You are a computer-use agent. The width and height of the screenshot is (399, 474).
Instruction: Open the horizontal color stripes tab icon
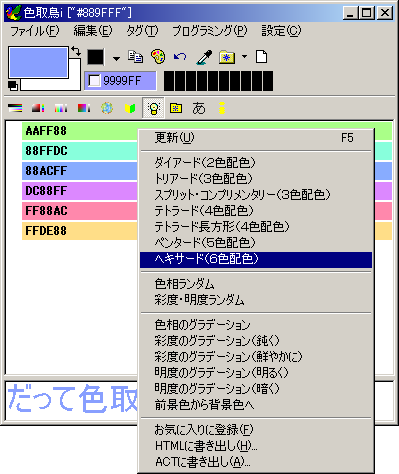coord(15,108)
